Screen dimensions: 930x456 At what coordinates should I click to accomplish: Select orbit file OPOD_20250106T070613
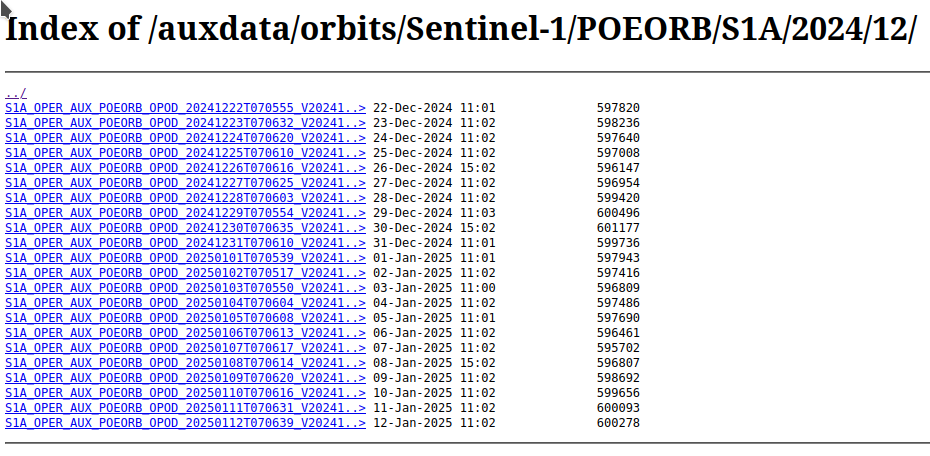[185, 333]
